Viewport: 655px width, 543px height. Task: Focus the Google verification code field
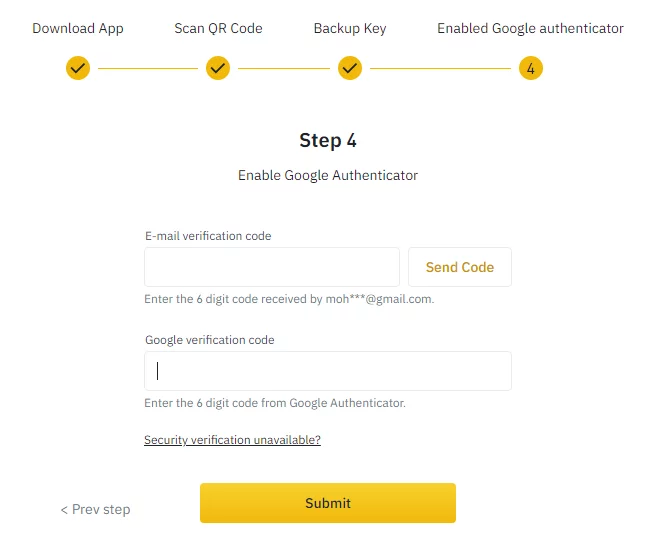click(328, 371)
